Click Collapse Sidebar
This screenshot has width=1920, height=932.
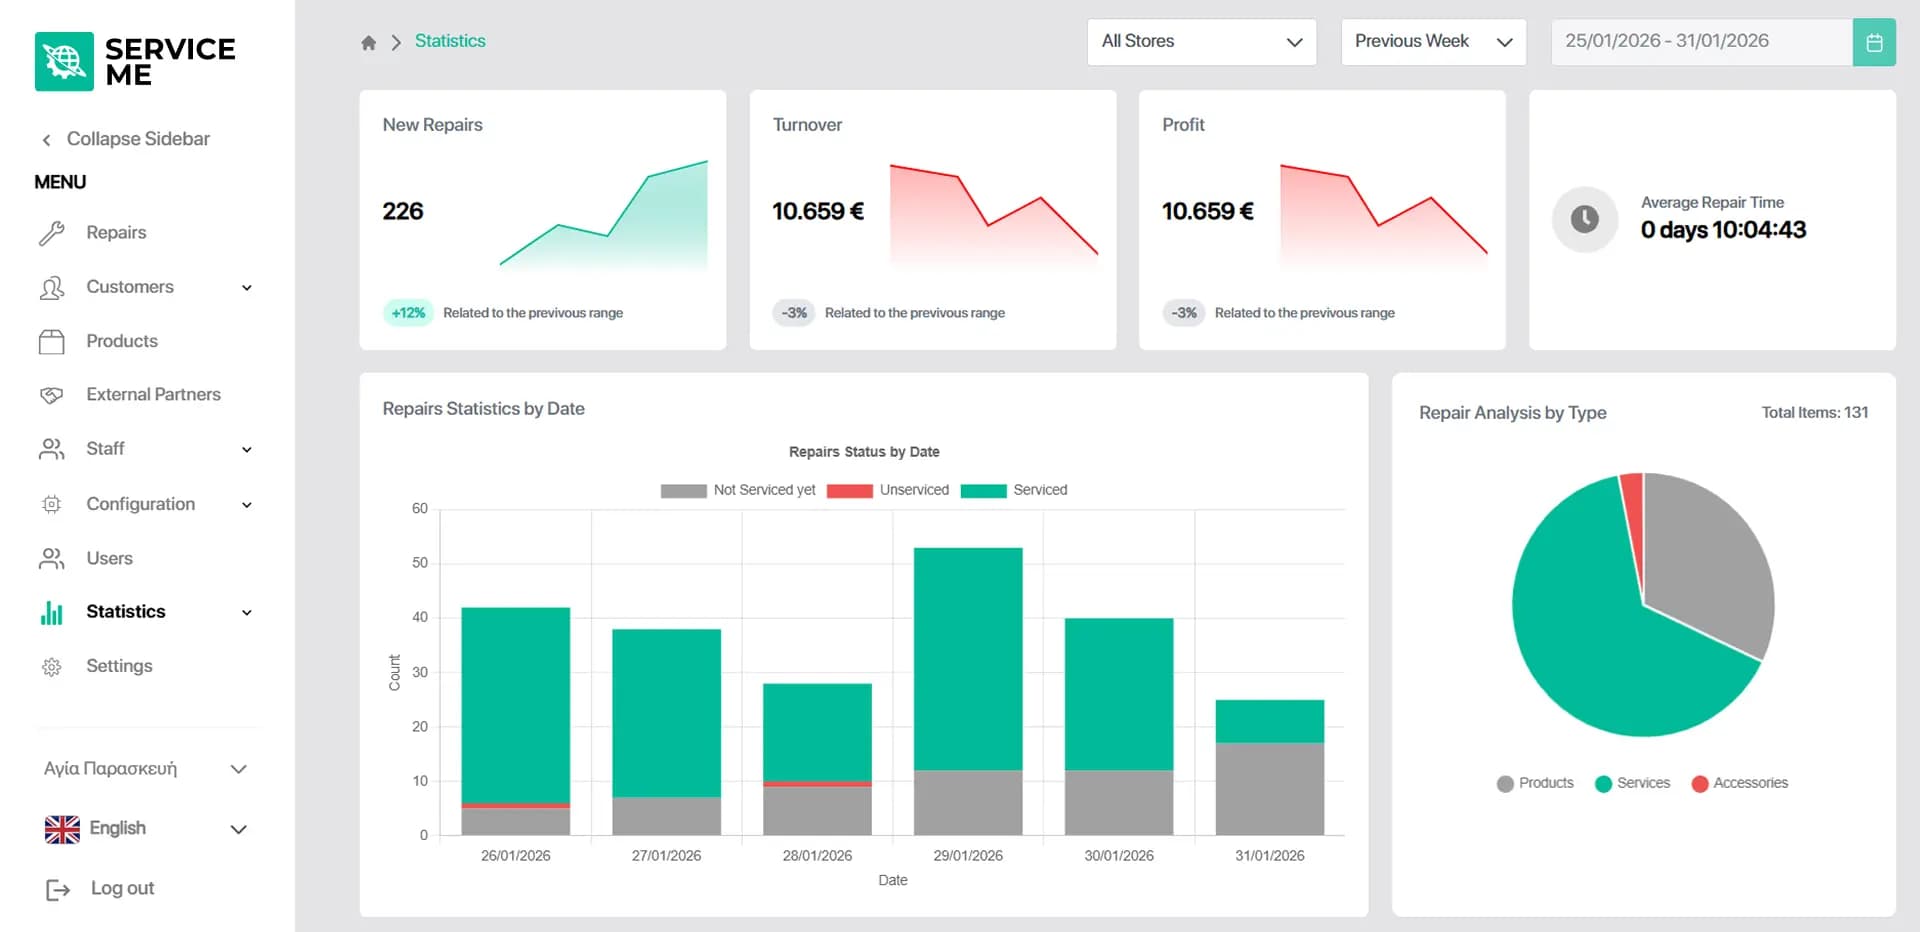point(126,139)
